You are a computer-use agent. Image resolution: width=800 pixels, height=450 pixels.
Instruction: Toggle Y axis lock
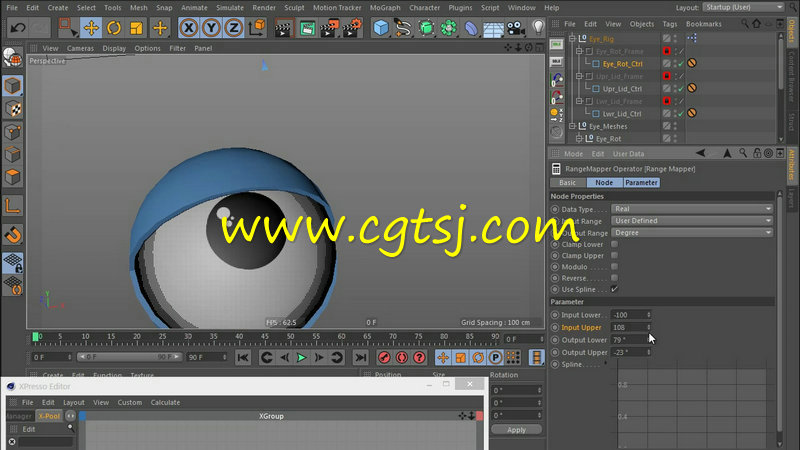pos(211,28)
